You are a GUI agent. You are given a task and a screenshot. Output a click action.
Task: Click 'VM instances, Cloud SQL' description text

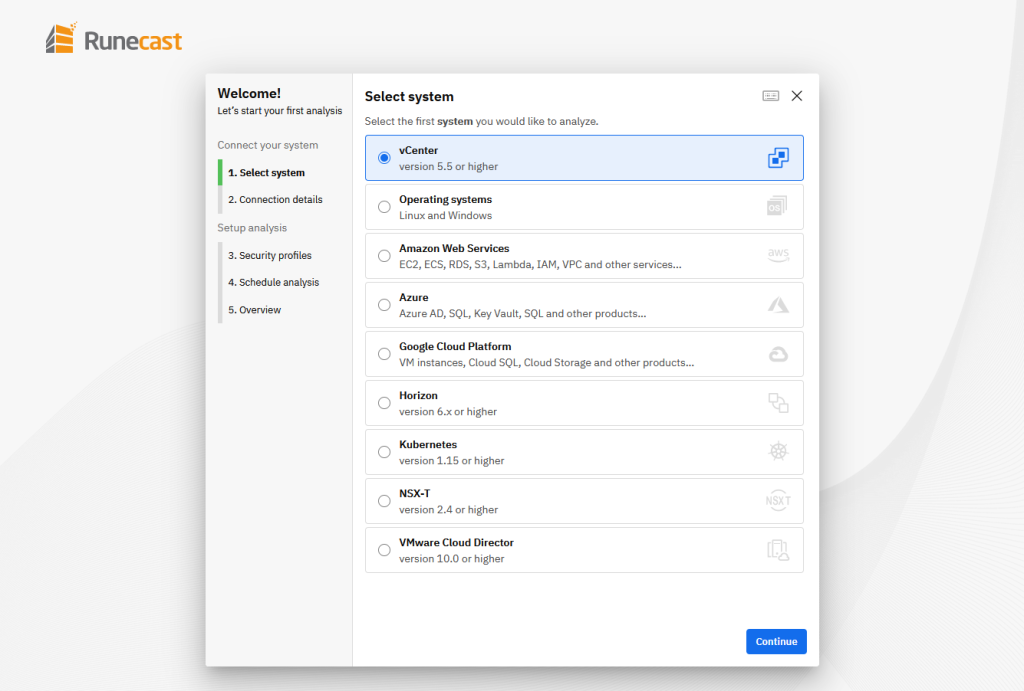[547, 362]
